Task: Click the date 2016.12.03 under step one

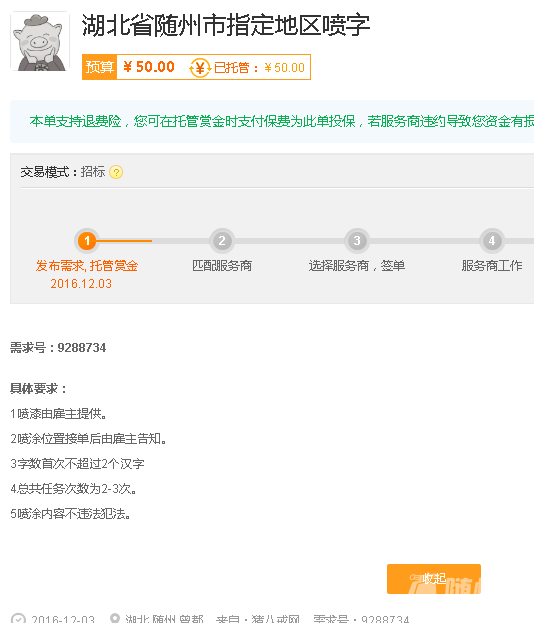Action: [81, 284]
